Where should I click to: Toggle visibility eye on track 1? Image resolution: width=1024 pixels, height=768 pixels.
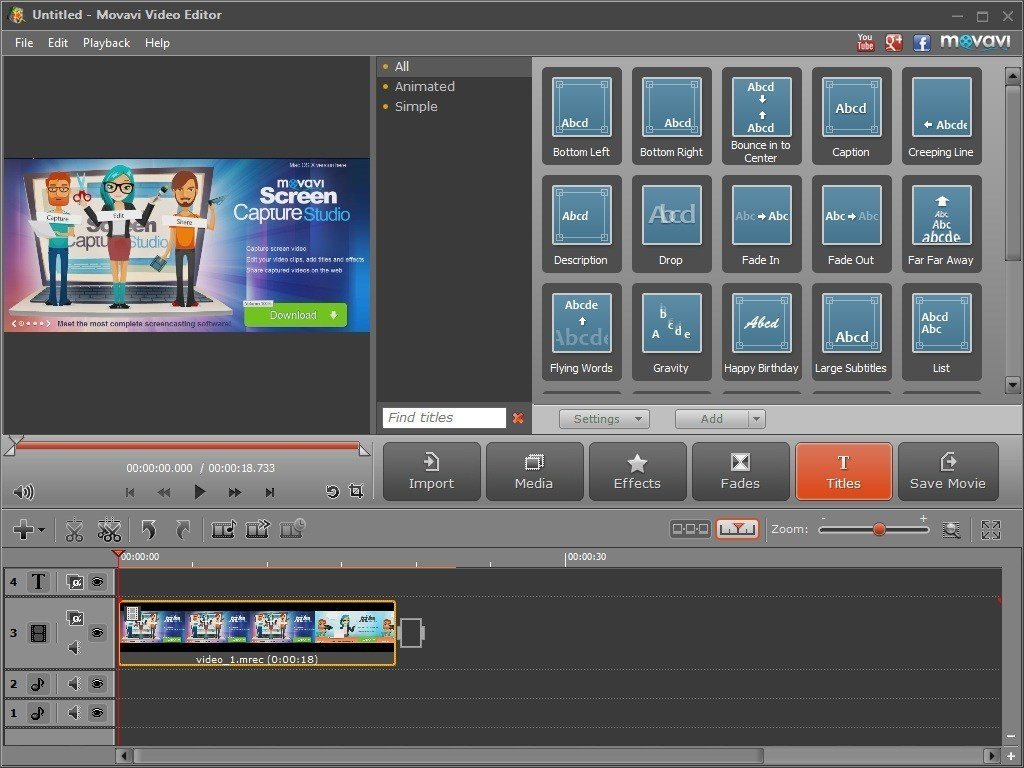(97, 712)
